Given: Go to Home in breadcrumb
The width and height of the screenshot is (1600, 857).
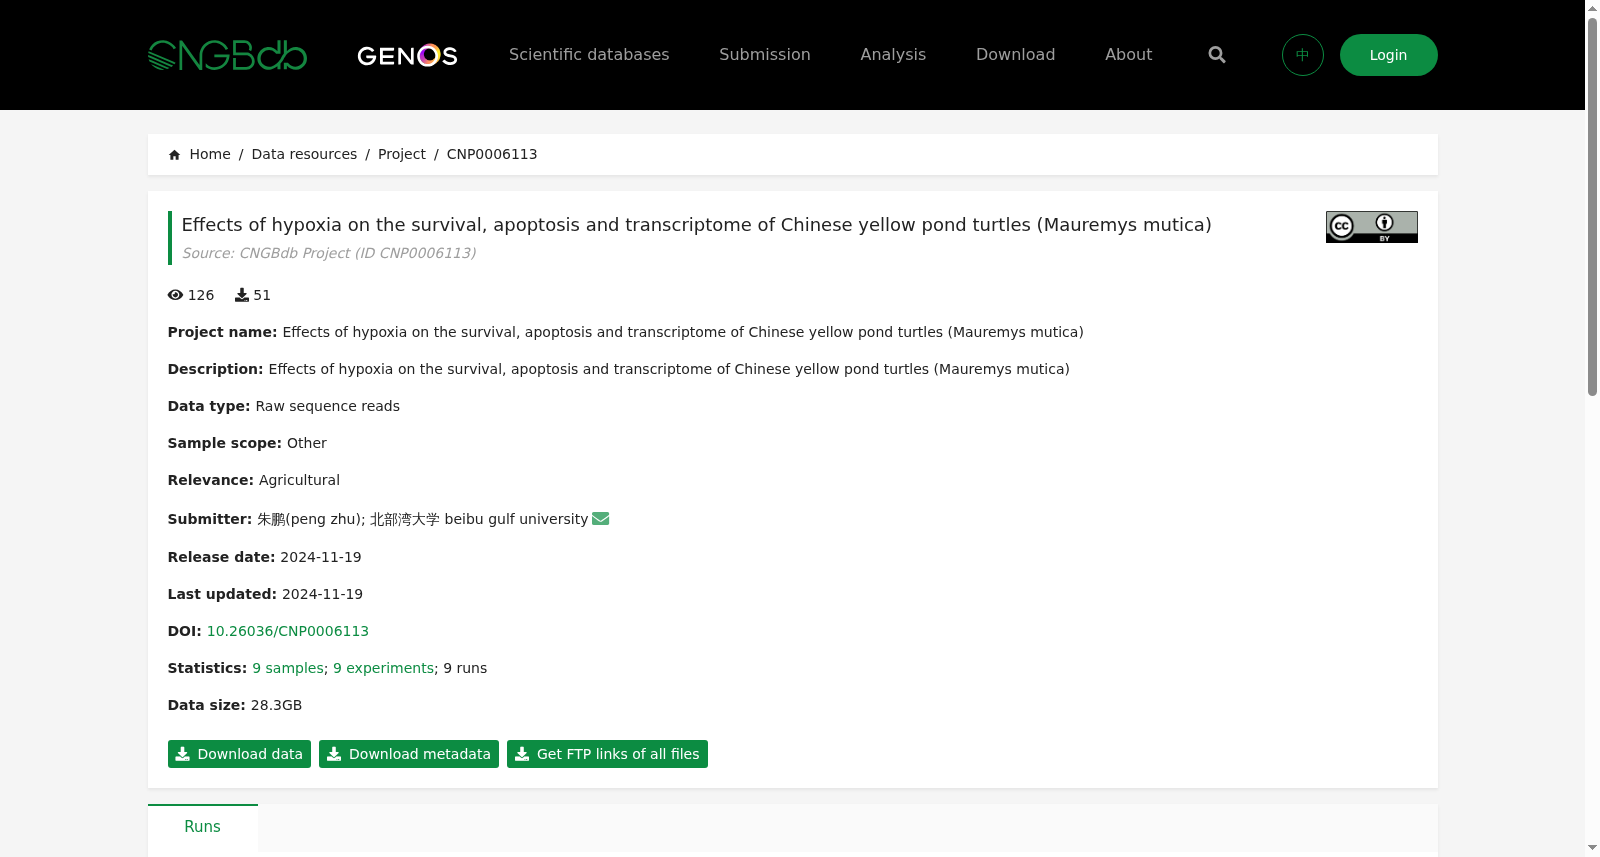Looking at the screenshot, I should coord(210,154).
